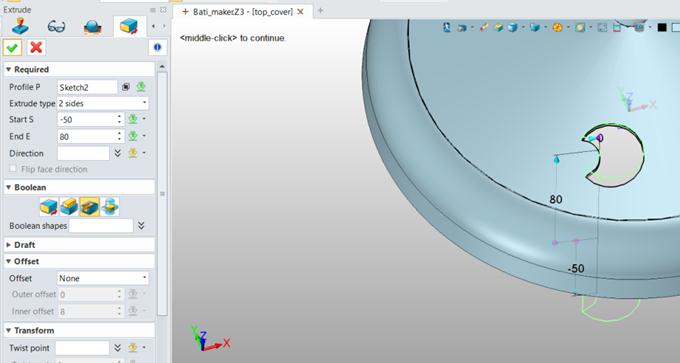Open the Offset dropdown set to None
Image resolution: width=680 pixels, height=363 pixels.
coord(103,278)
